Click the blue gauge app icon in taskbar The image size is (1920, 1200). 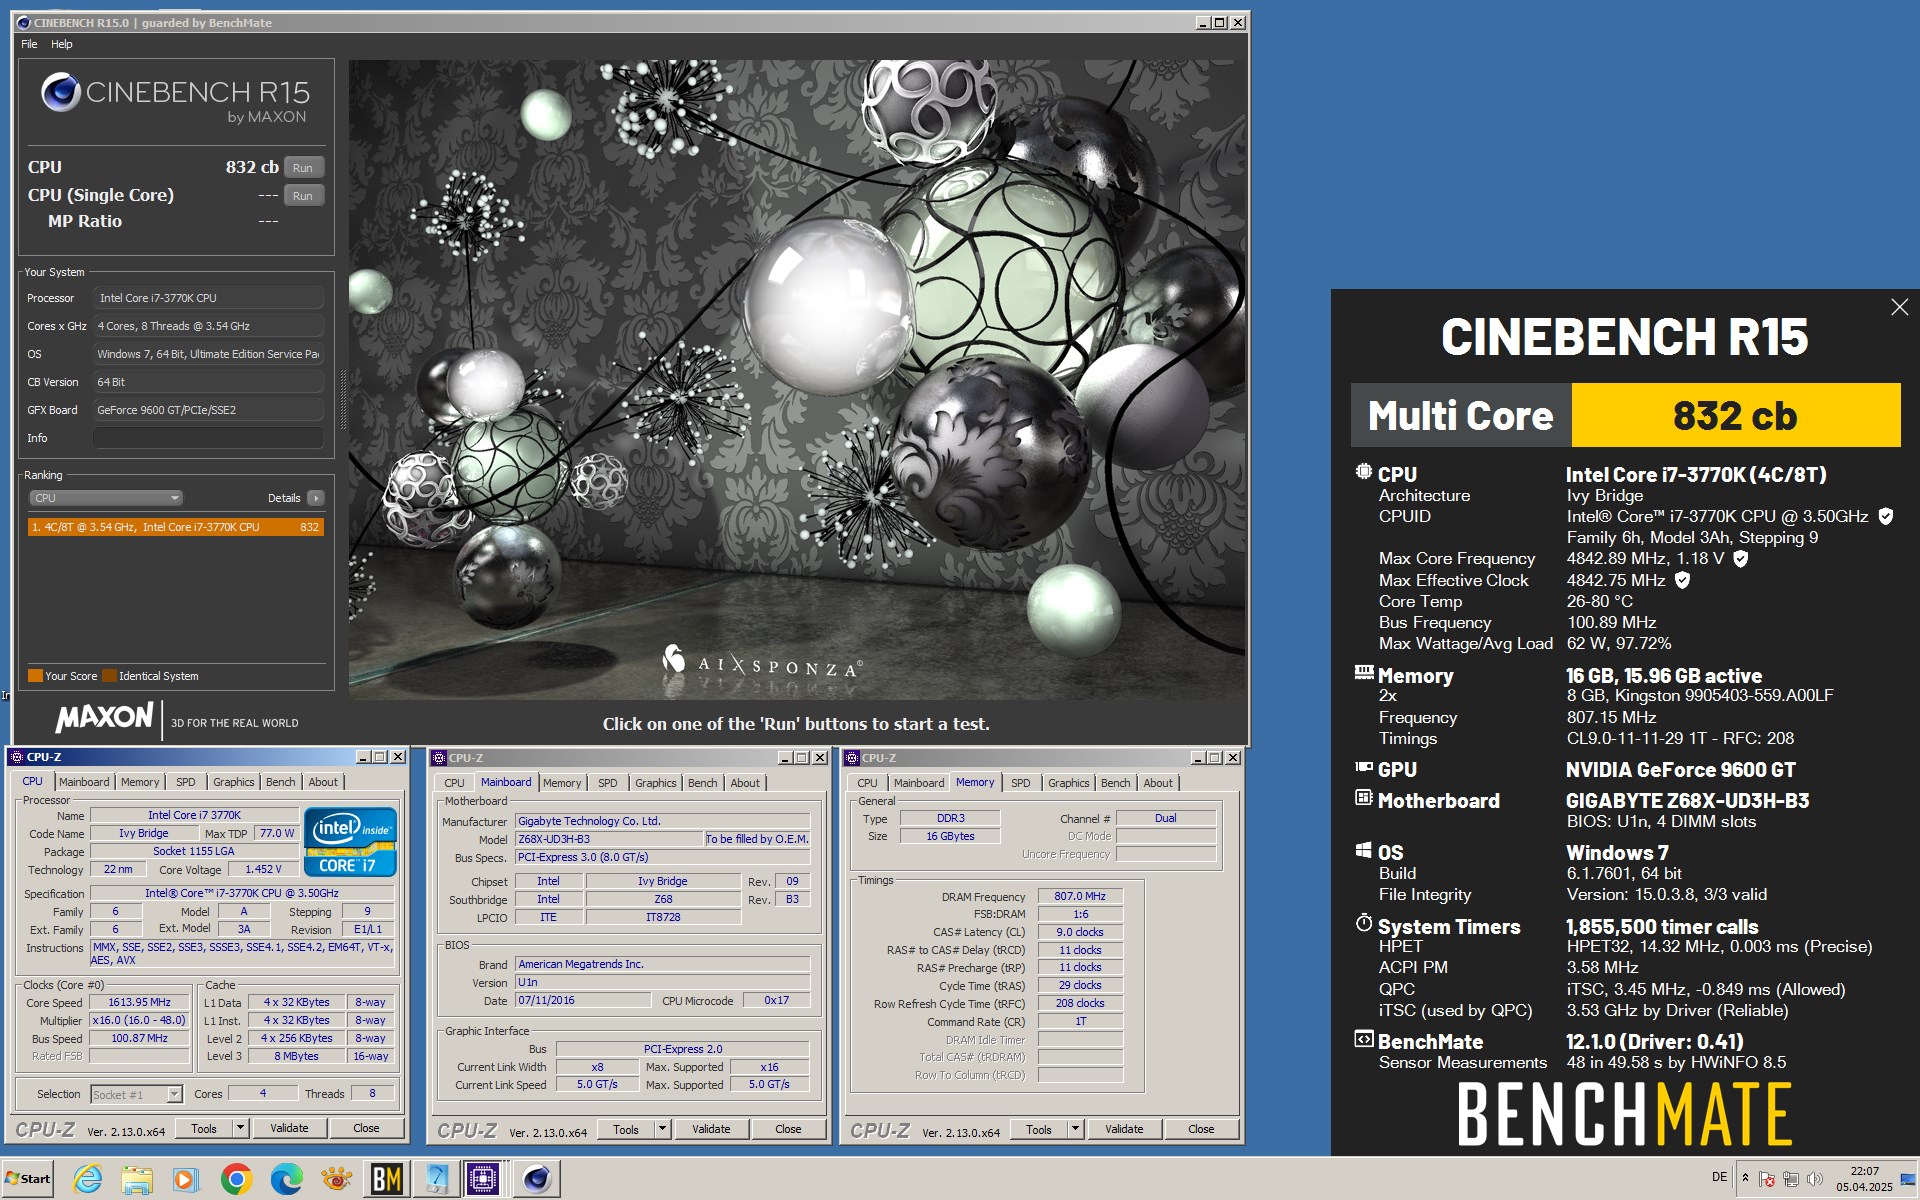[436, 1179]
